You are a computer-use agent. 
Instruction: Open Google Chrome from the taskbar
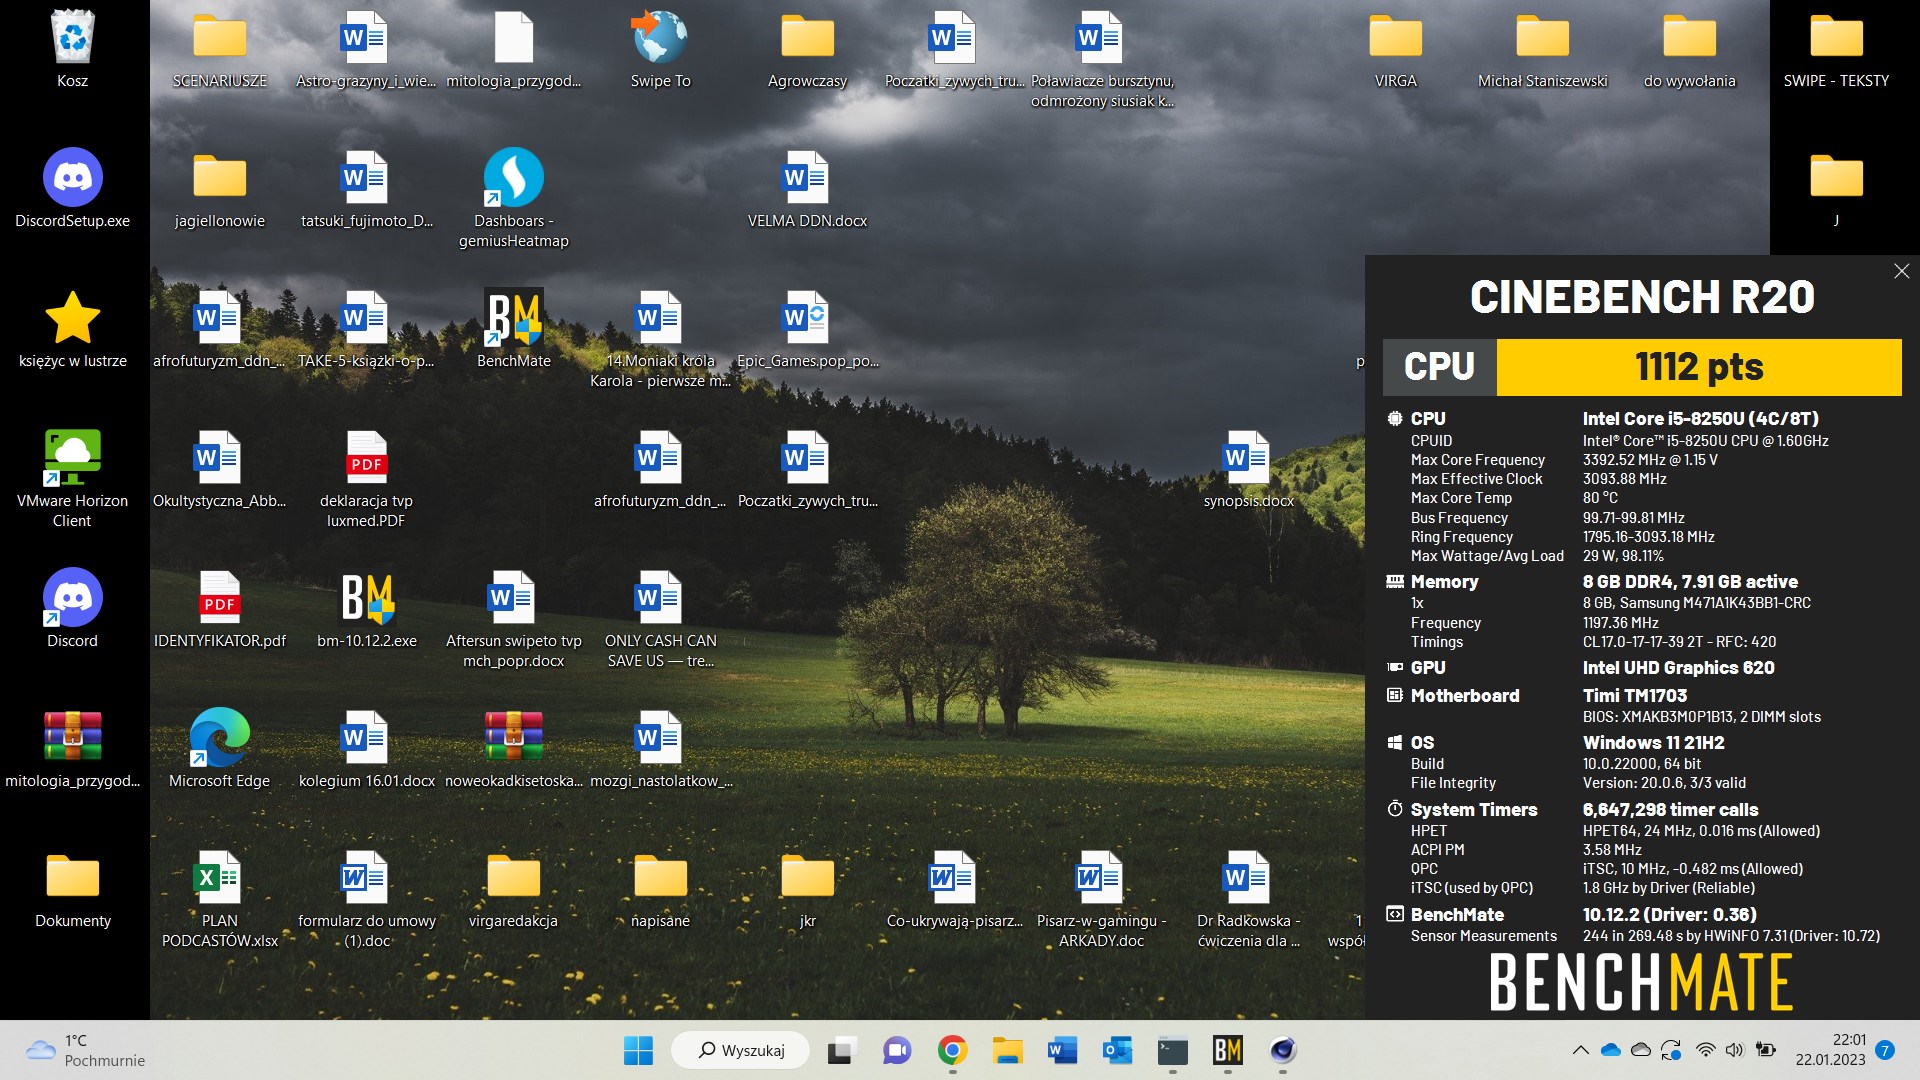pos(952,1050)
